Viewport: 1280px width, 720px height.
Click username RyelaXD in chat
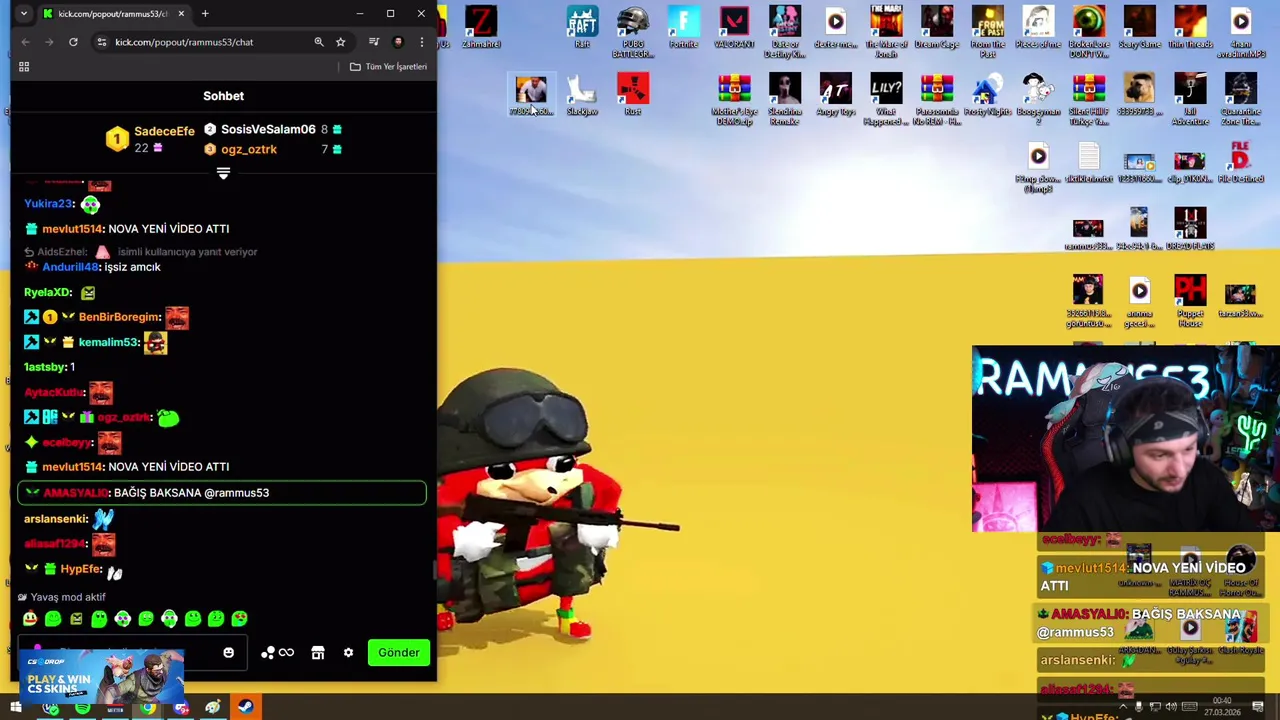[47, 292]
